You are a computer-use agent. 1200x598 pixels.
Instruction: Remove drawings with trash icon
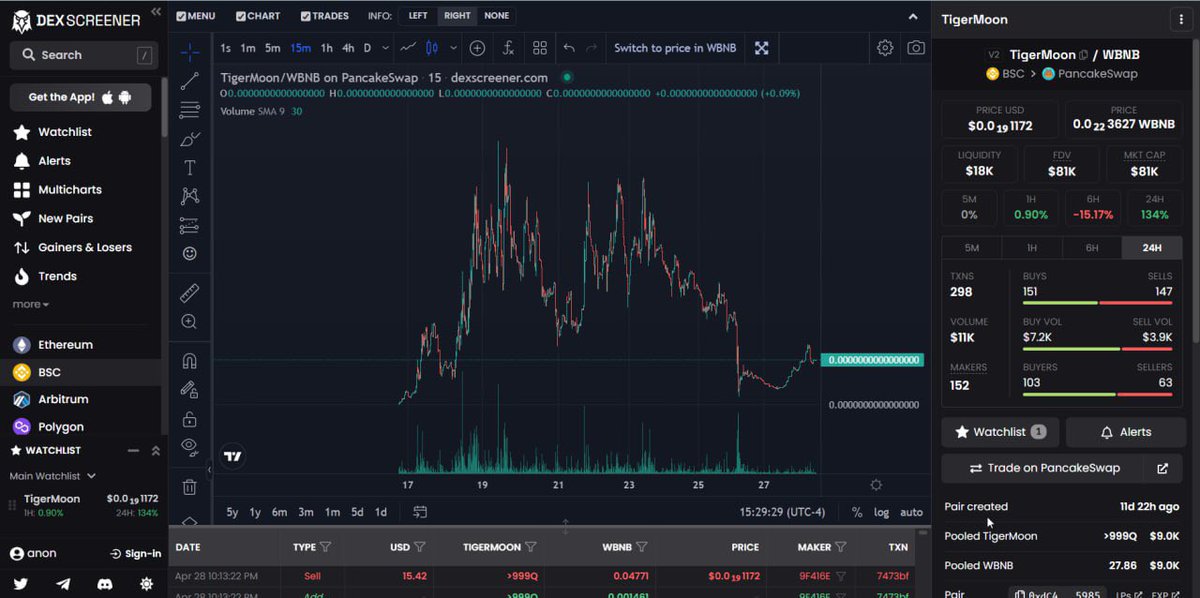189,487
